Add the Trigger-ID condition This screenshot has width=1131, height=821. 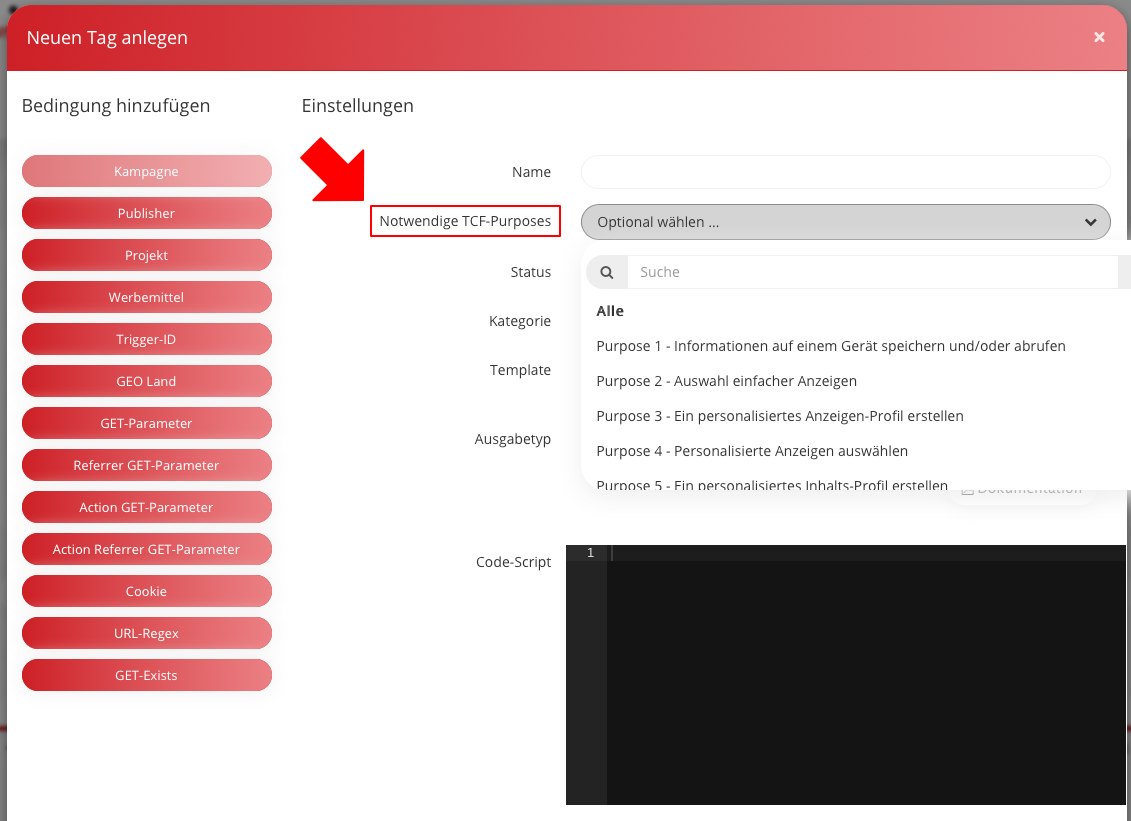pos(146,339)
